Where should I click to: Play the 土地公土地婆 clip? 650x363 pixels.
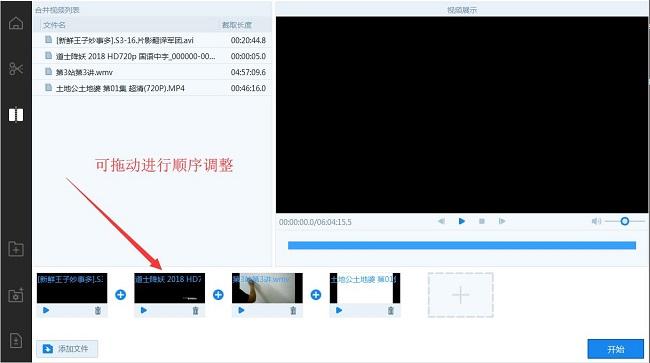[339, 310]
